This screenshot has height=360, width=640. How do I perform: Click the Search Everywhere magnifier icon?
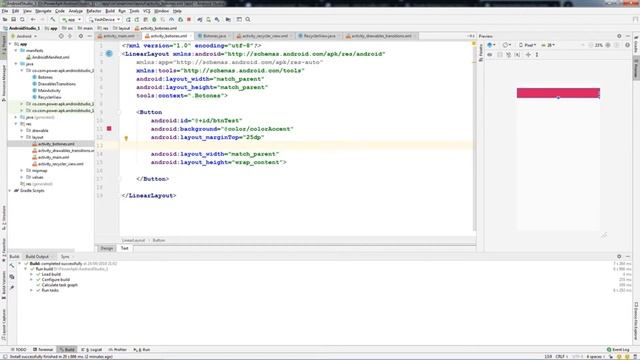(x=248, y=20)
